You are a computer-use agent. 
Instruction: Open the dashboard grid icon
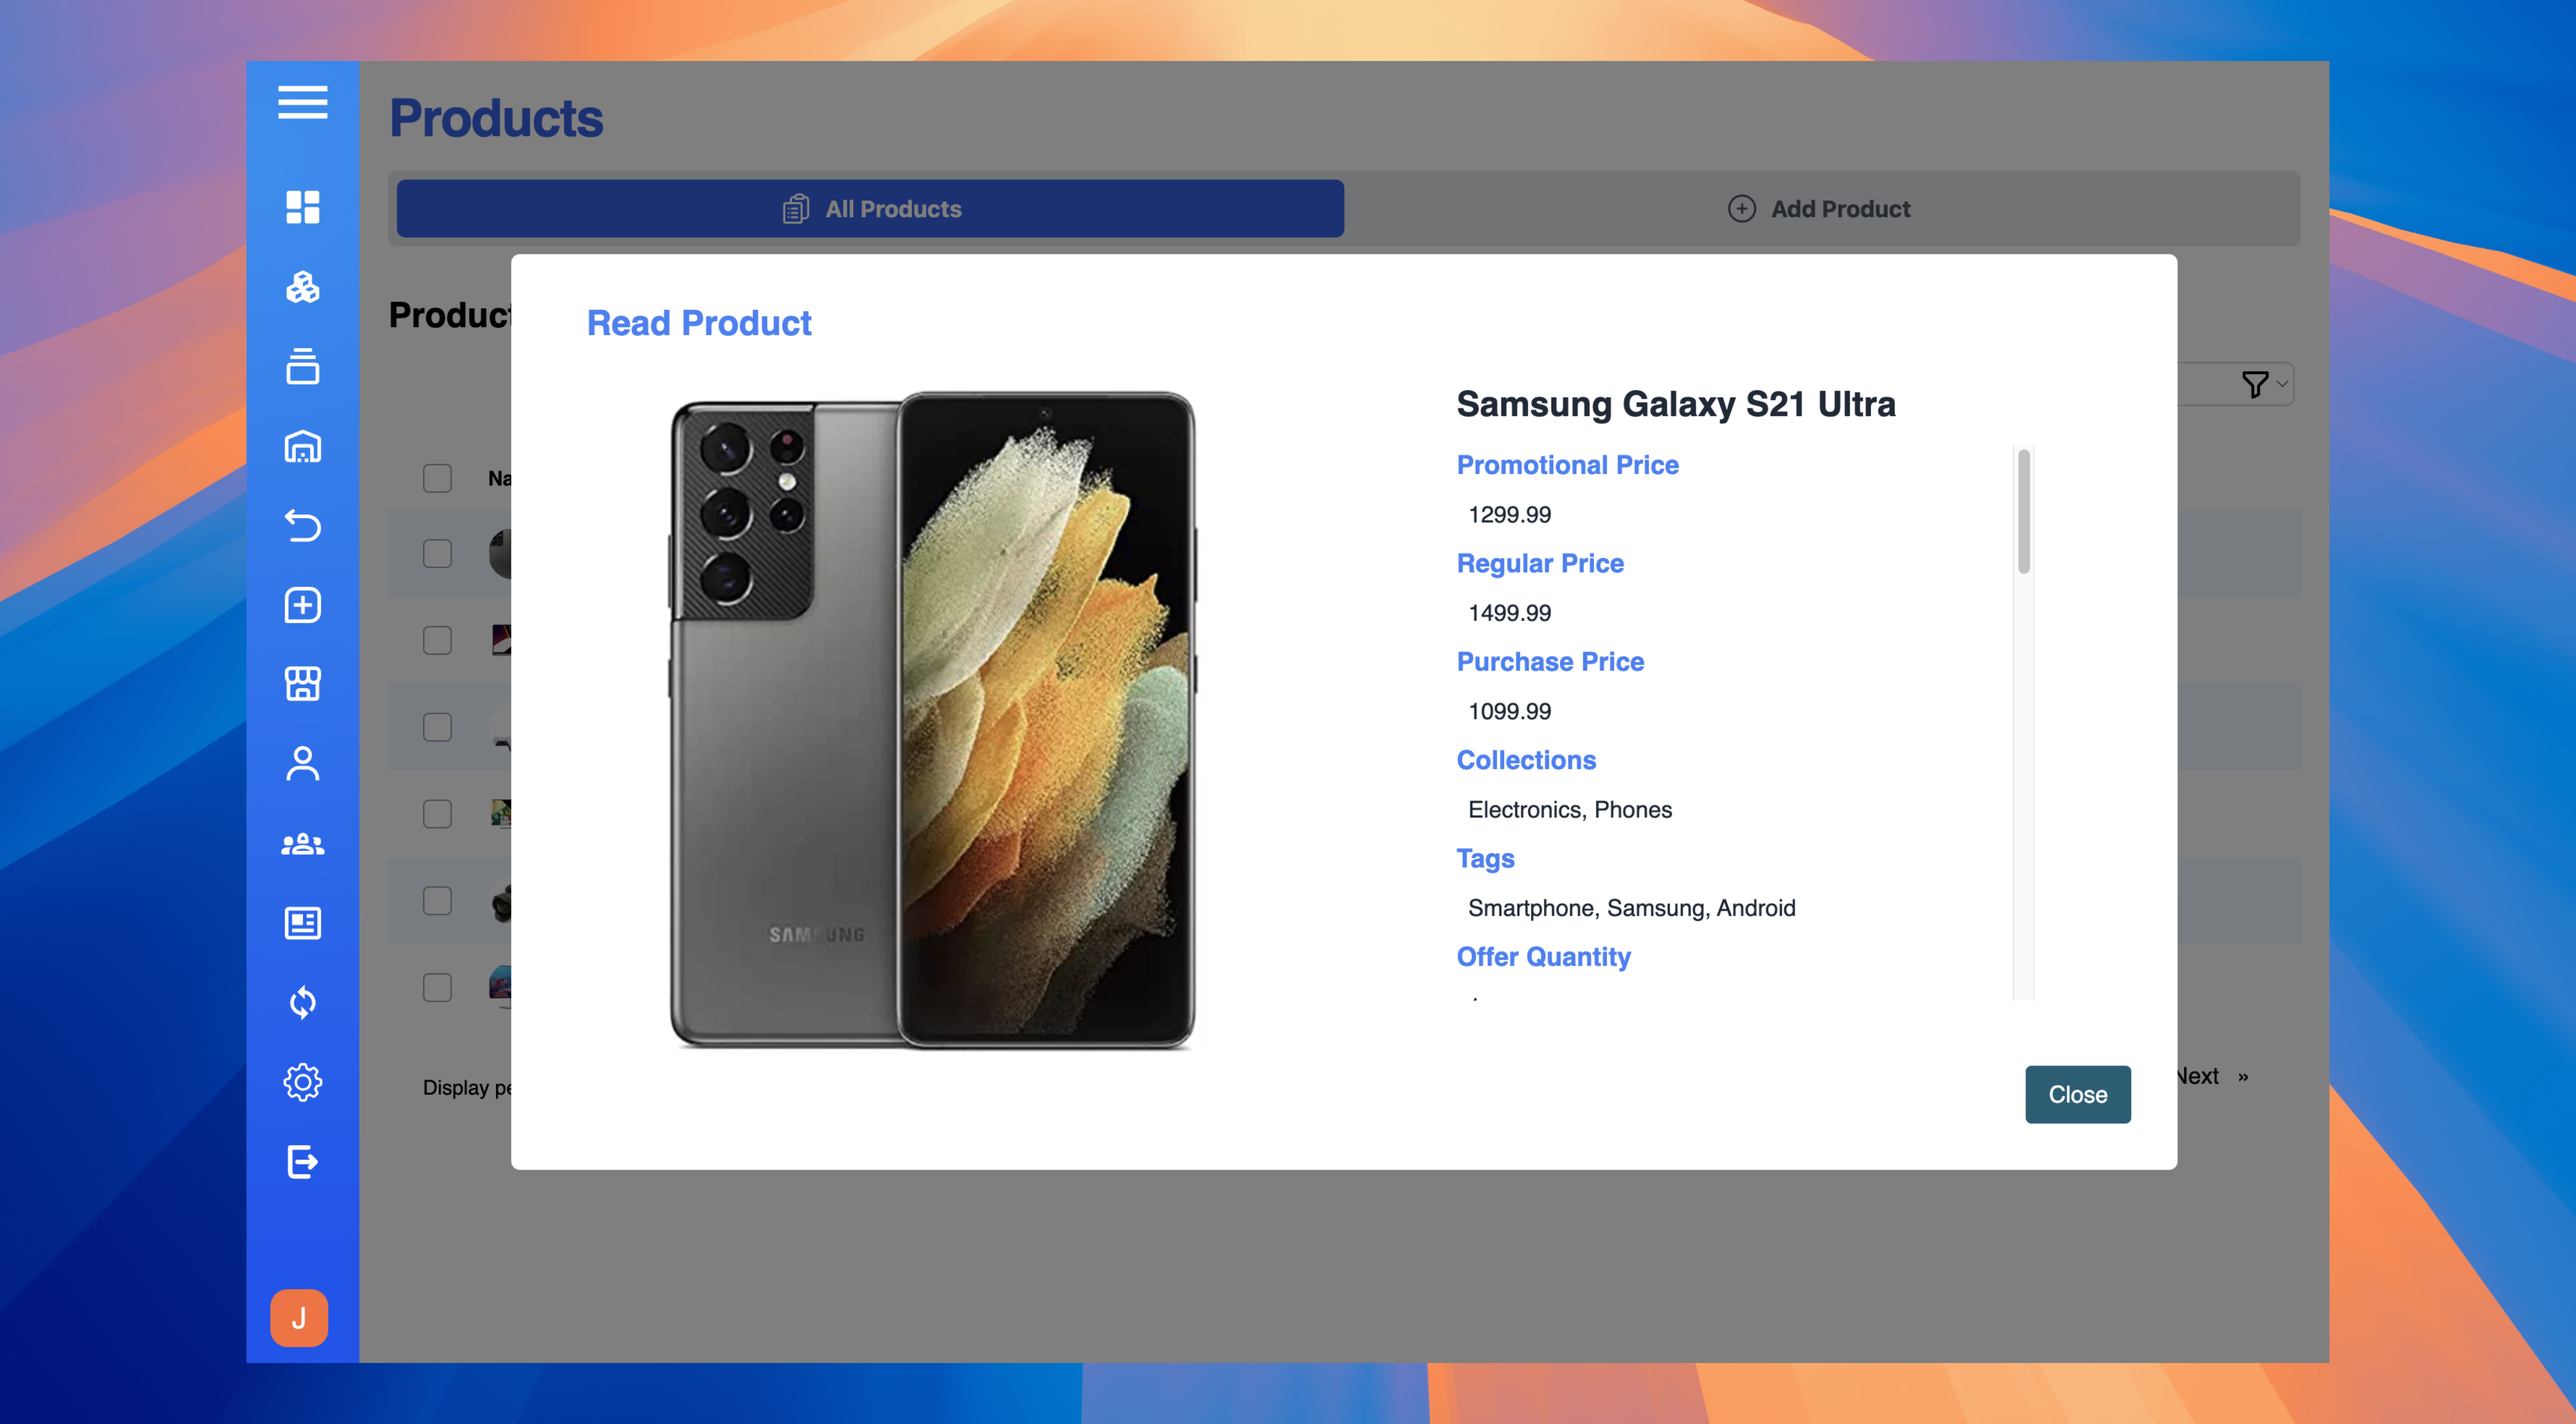point(302,207)
